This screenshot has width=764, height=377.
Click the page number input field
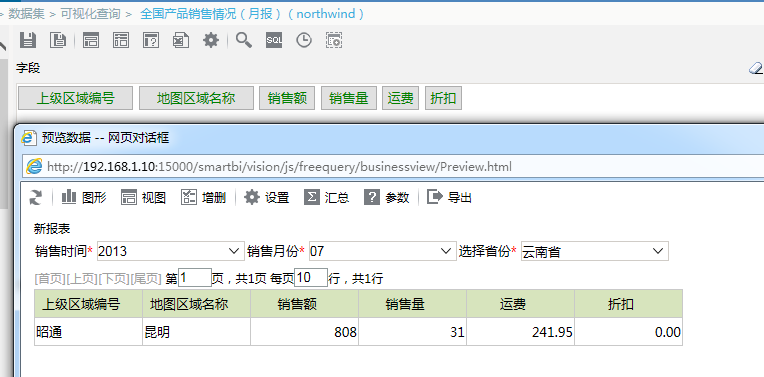[x=195, y=278]
